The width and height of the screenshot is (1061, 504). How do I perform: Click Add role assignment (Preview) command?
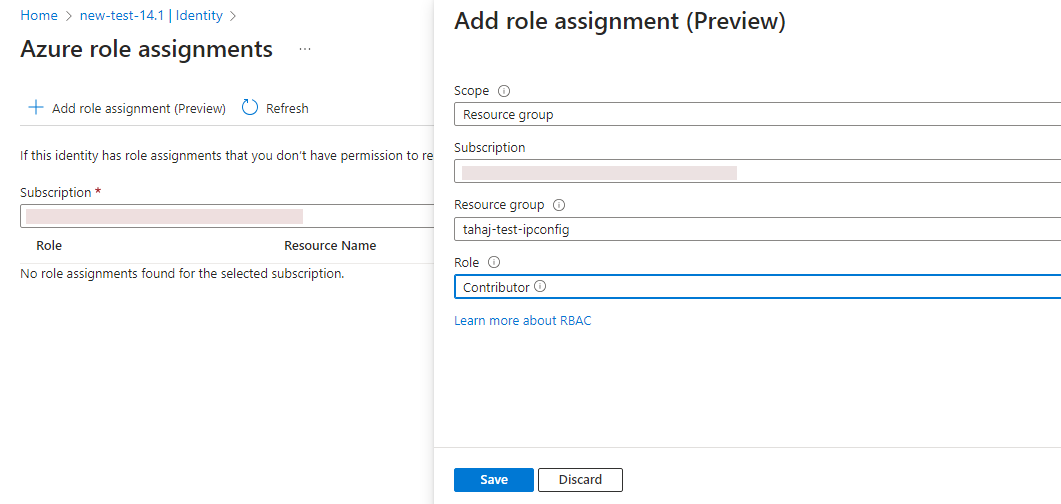pyautogui.click(x=127, y=108)
